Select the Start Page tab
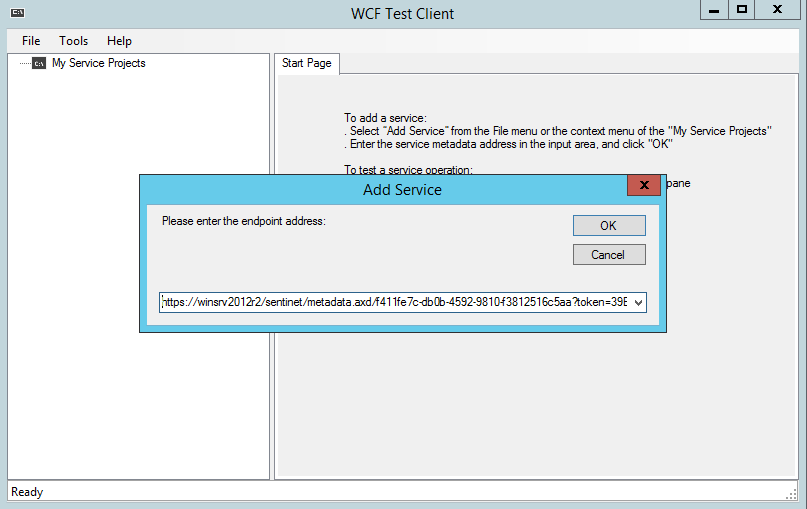This screenshot has height=509, width=807. click(307, 63)
